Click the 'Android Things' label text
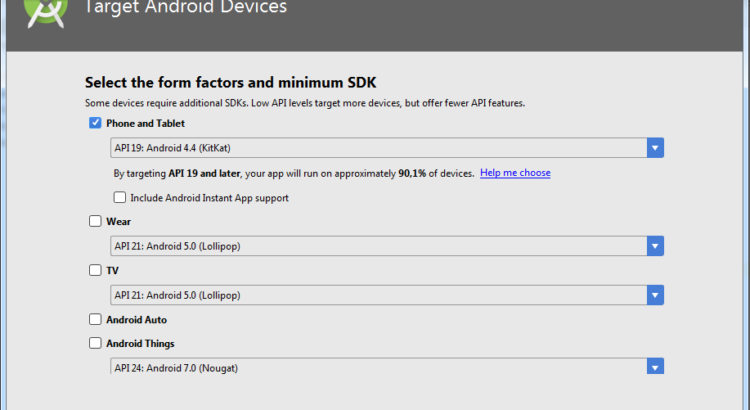The height and width of the screenshot is (410, 750). coord(140,343)
